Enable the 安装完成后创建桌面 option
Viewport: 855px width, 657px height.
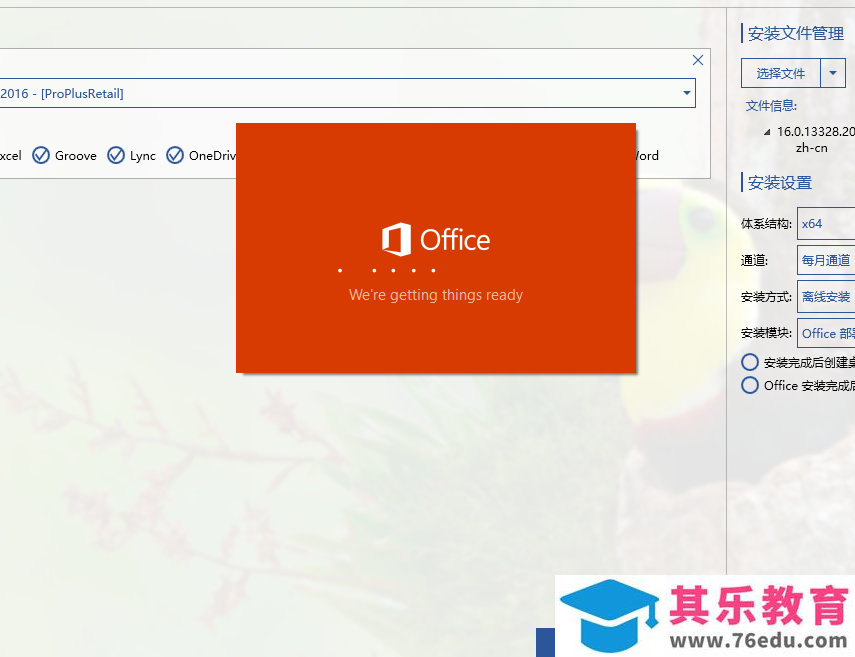tap(750, 362)
